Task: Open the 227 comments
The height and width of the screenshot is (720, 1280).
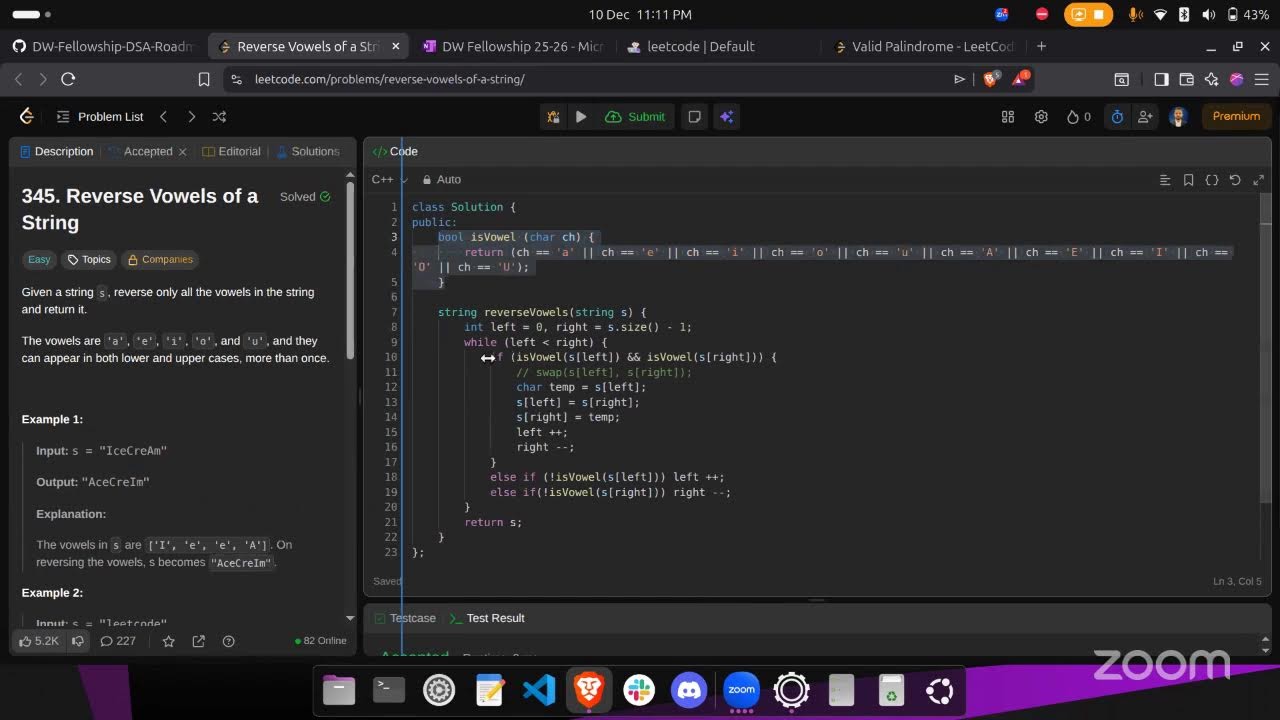Action: coord(117,641)
